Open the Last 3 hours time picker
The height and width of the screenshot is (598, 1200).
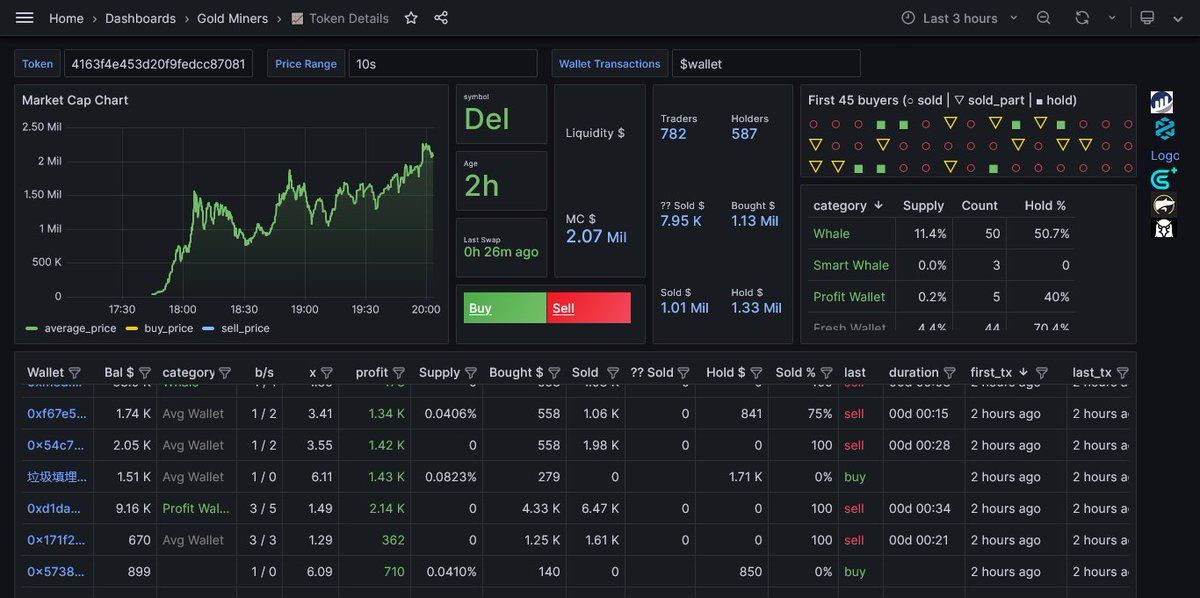click(x=960, y=18)
